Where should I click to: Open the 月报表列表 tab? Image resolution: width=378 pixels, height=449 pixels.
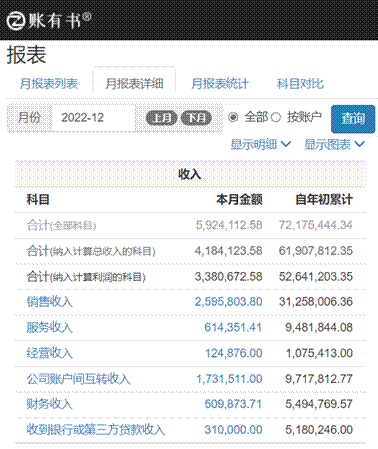[49, 83]
